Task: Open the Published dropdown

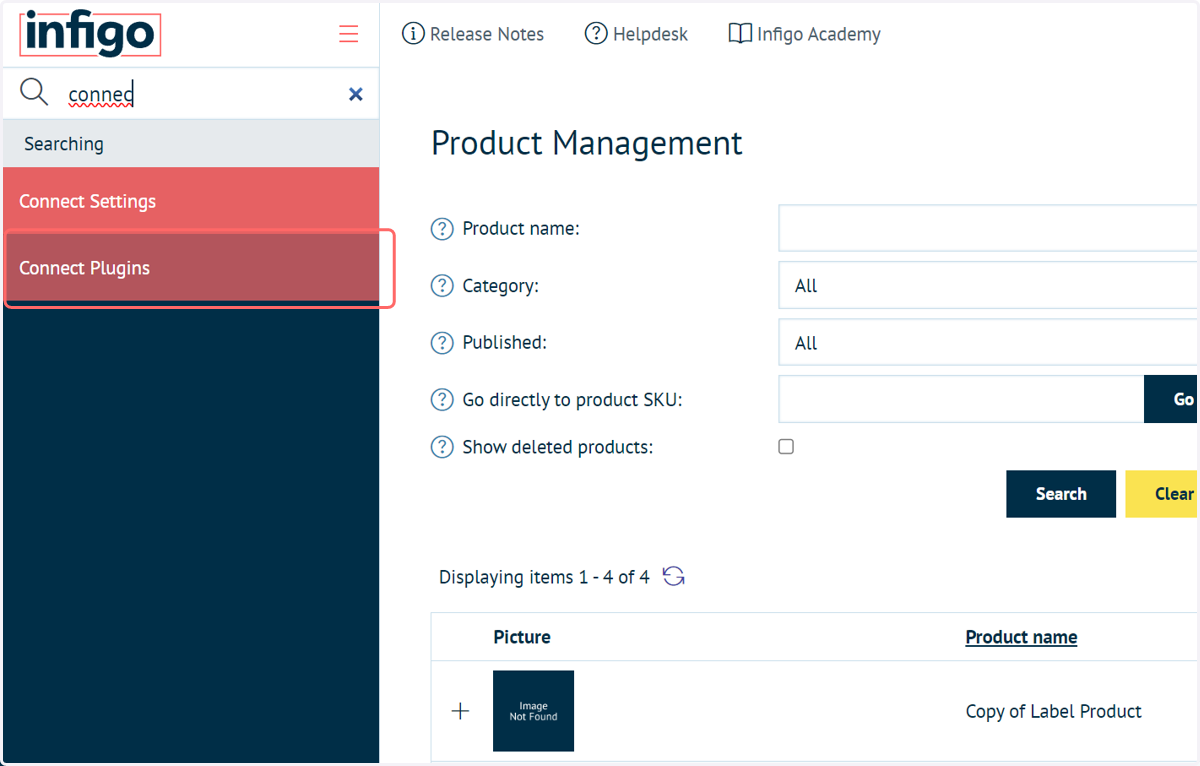Action: tap(988, 343)
